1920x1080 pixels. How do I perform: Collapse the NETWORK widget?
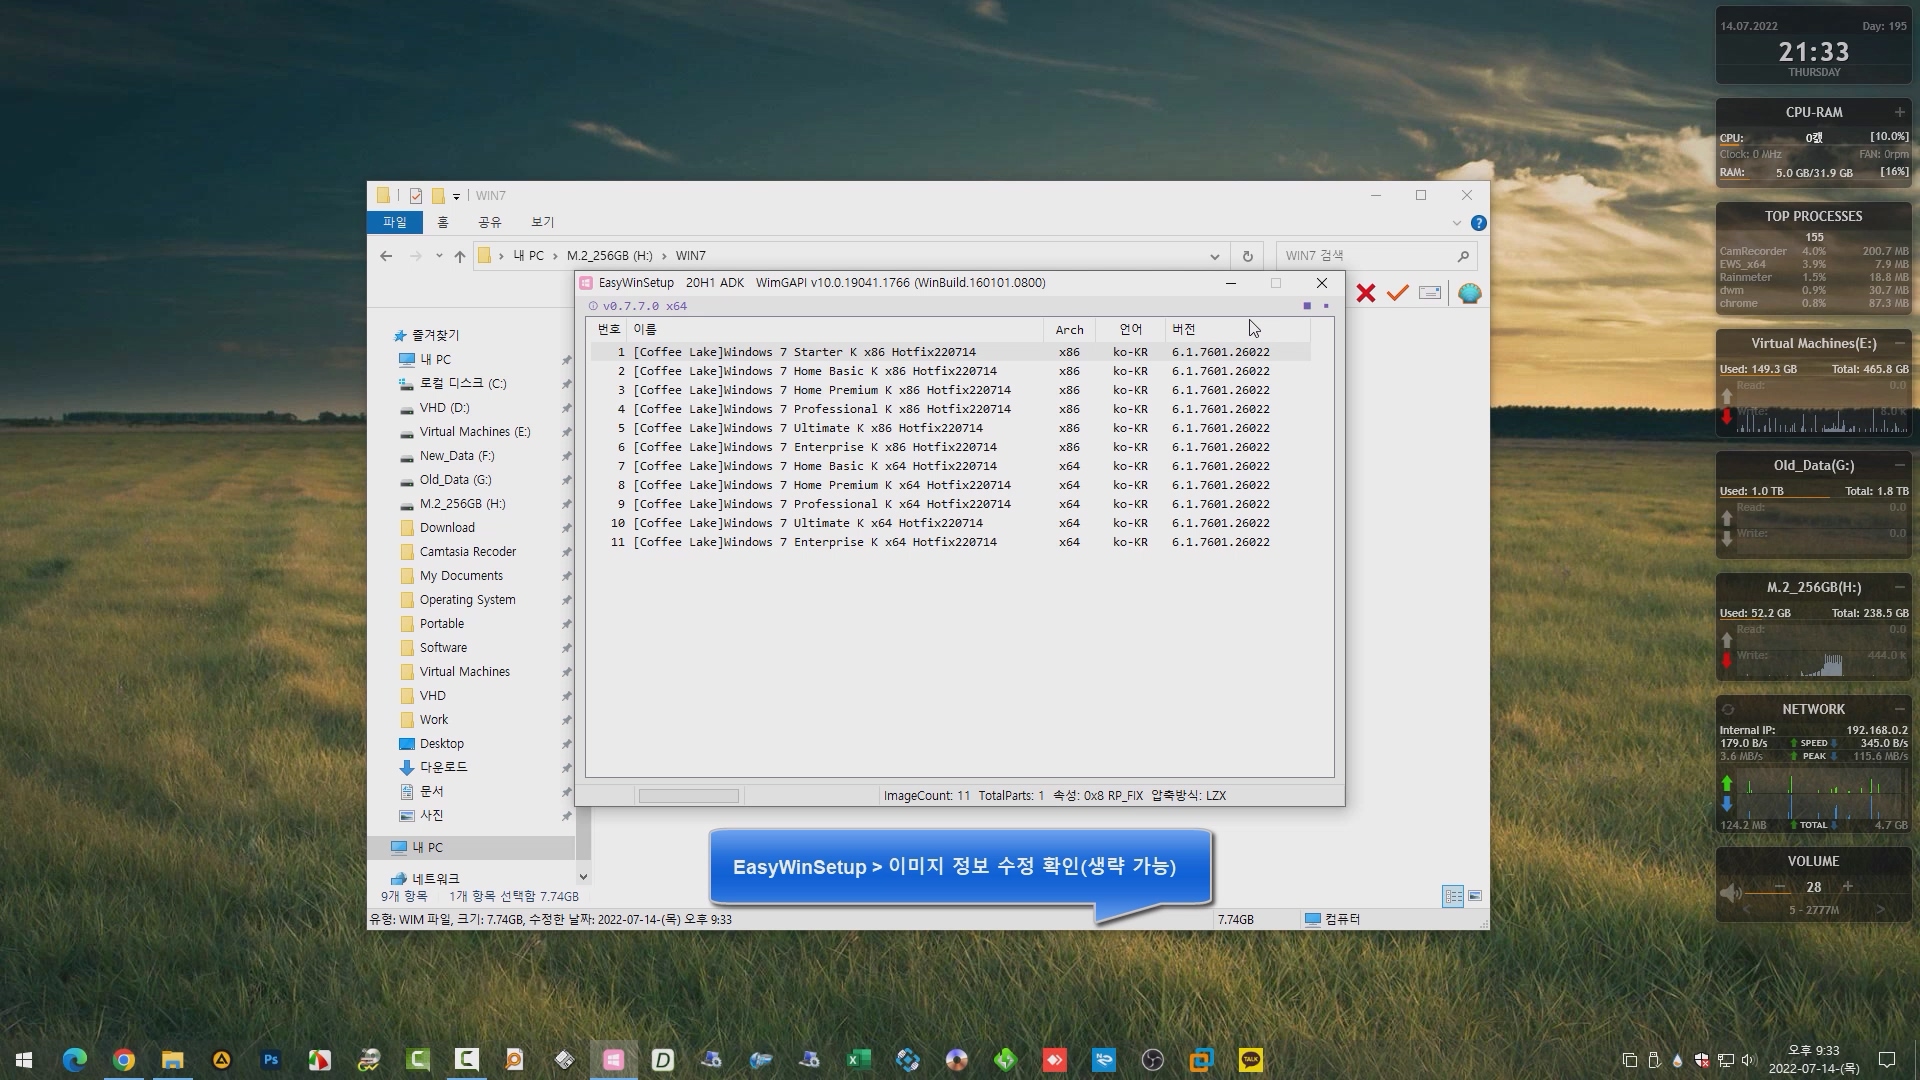coord(1899,709)
